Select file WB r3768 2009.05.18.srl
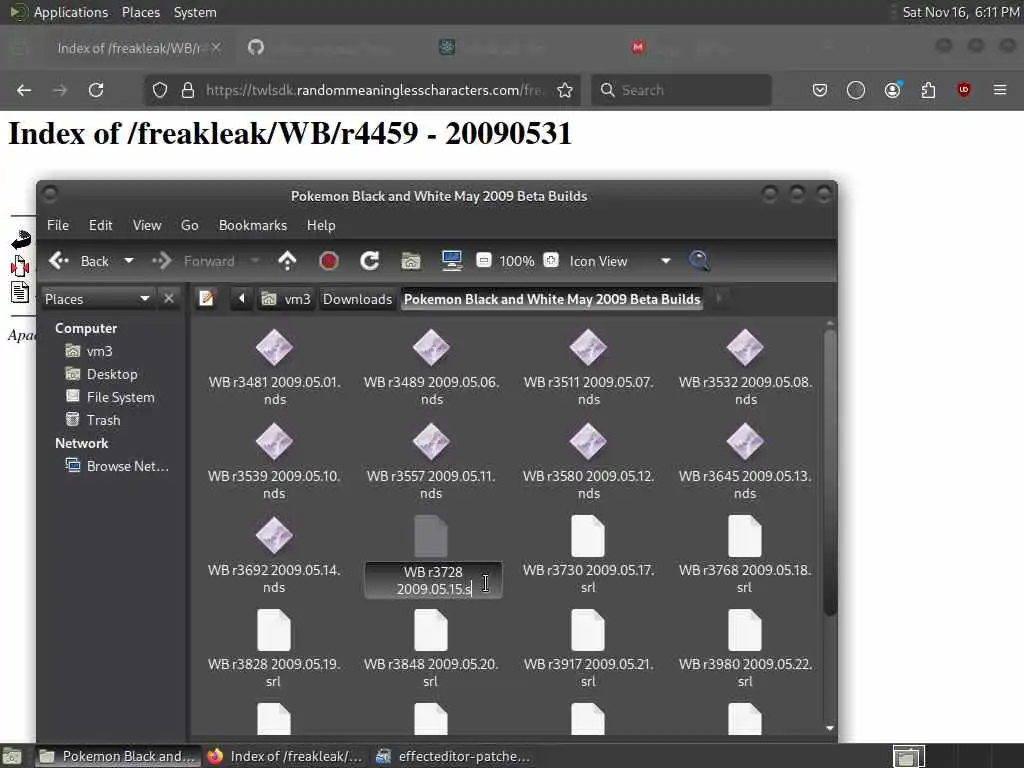1024x768 pixels. [745, 556]
